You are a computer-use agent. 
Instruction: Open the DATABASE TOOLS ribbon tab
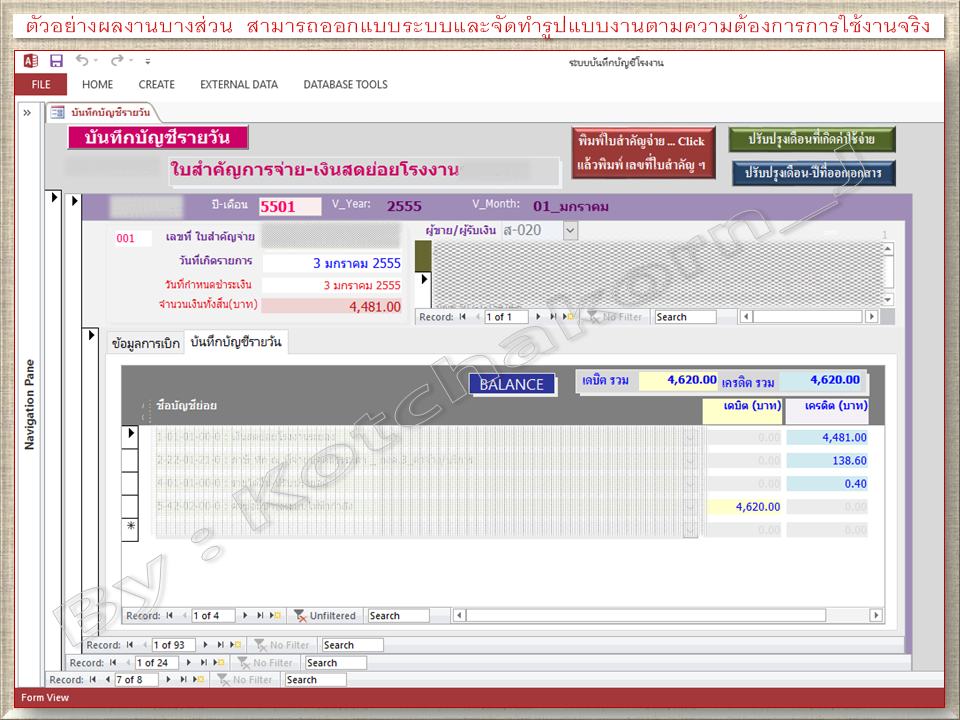tap(345, 85)
